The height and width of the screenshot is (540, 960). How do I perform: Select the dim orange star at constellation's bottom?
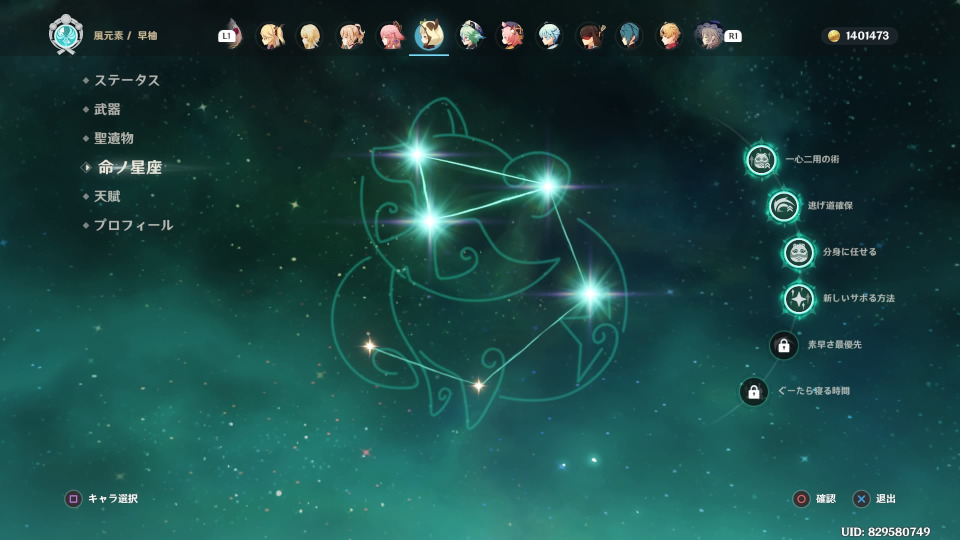click(478, 385)
